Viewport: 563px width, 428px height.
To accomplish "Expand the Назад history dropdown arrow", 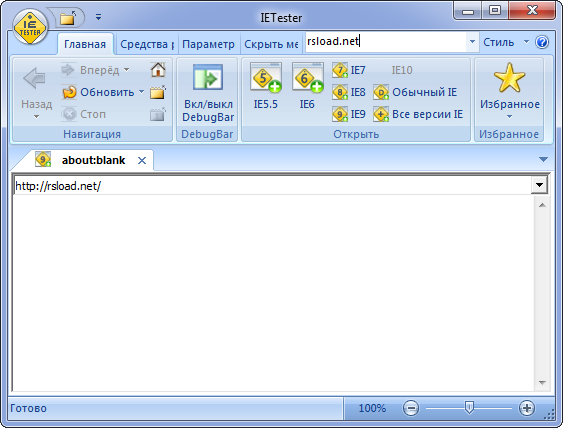I will click(36, 117).
